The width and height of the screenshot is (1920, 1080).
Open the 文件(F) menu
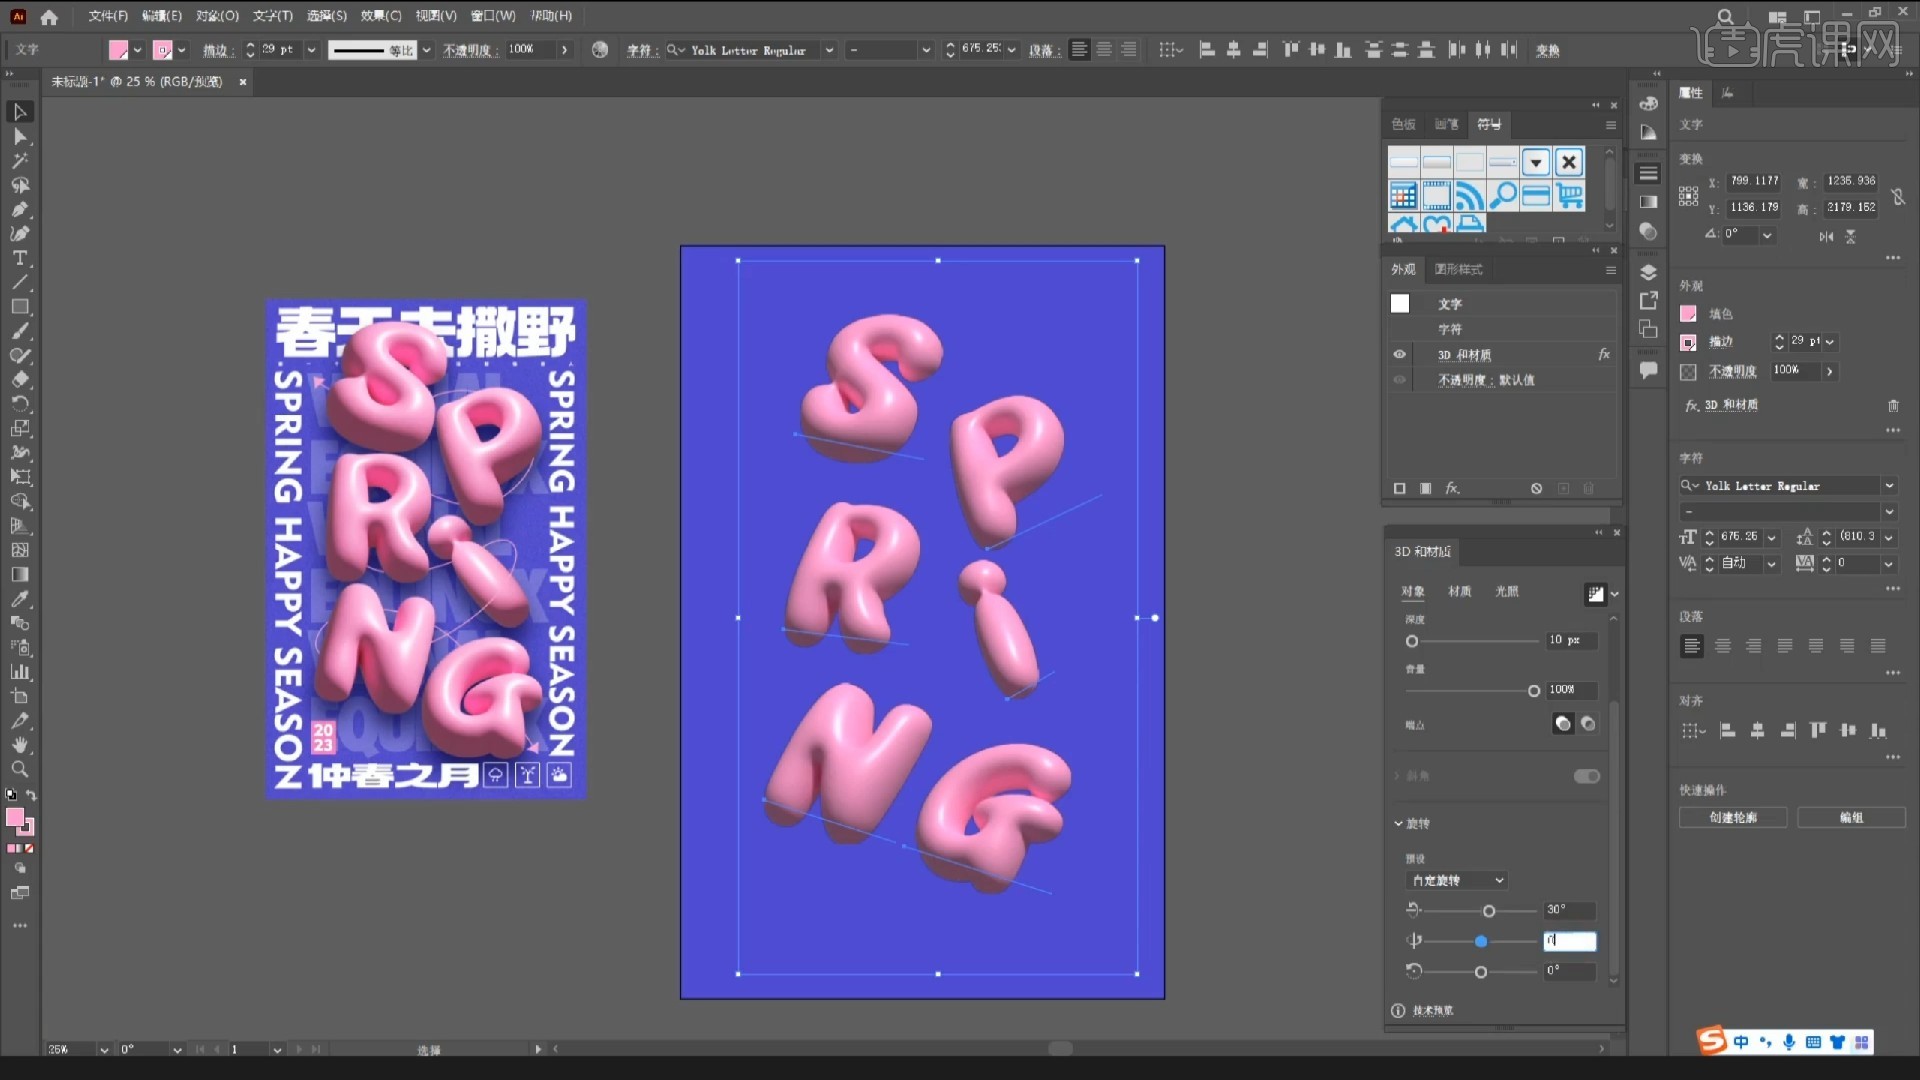coord(108,16)
